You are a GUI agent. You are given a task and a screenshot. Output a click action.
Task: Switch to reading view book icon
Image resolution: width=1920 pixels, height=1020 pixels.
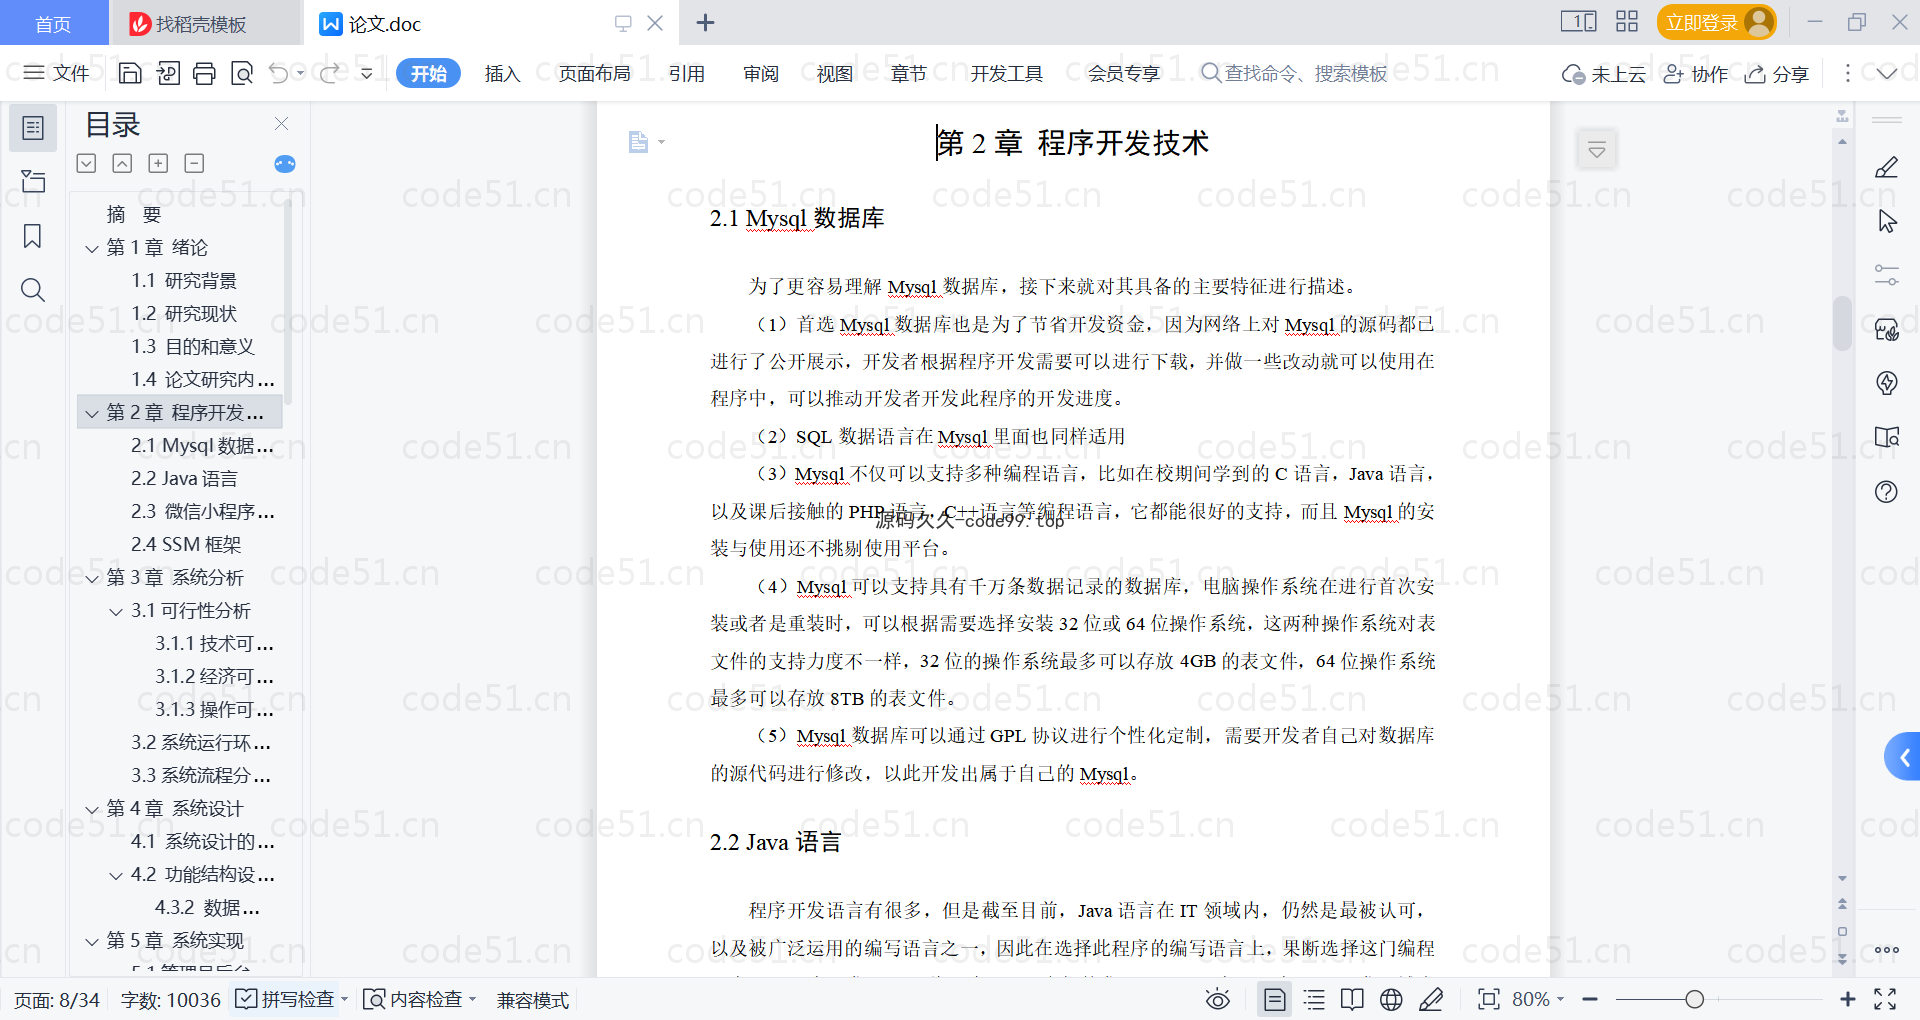pos(1352,999)
